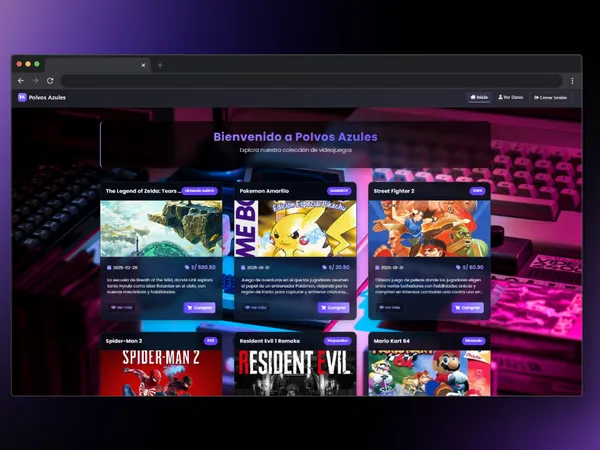600x450 pixels.
Task: Click Comprar on the Pokemon Amarillo card
Action: pyautogui.click(x=333, y=308)
